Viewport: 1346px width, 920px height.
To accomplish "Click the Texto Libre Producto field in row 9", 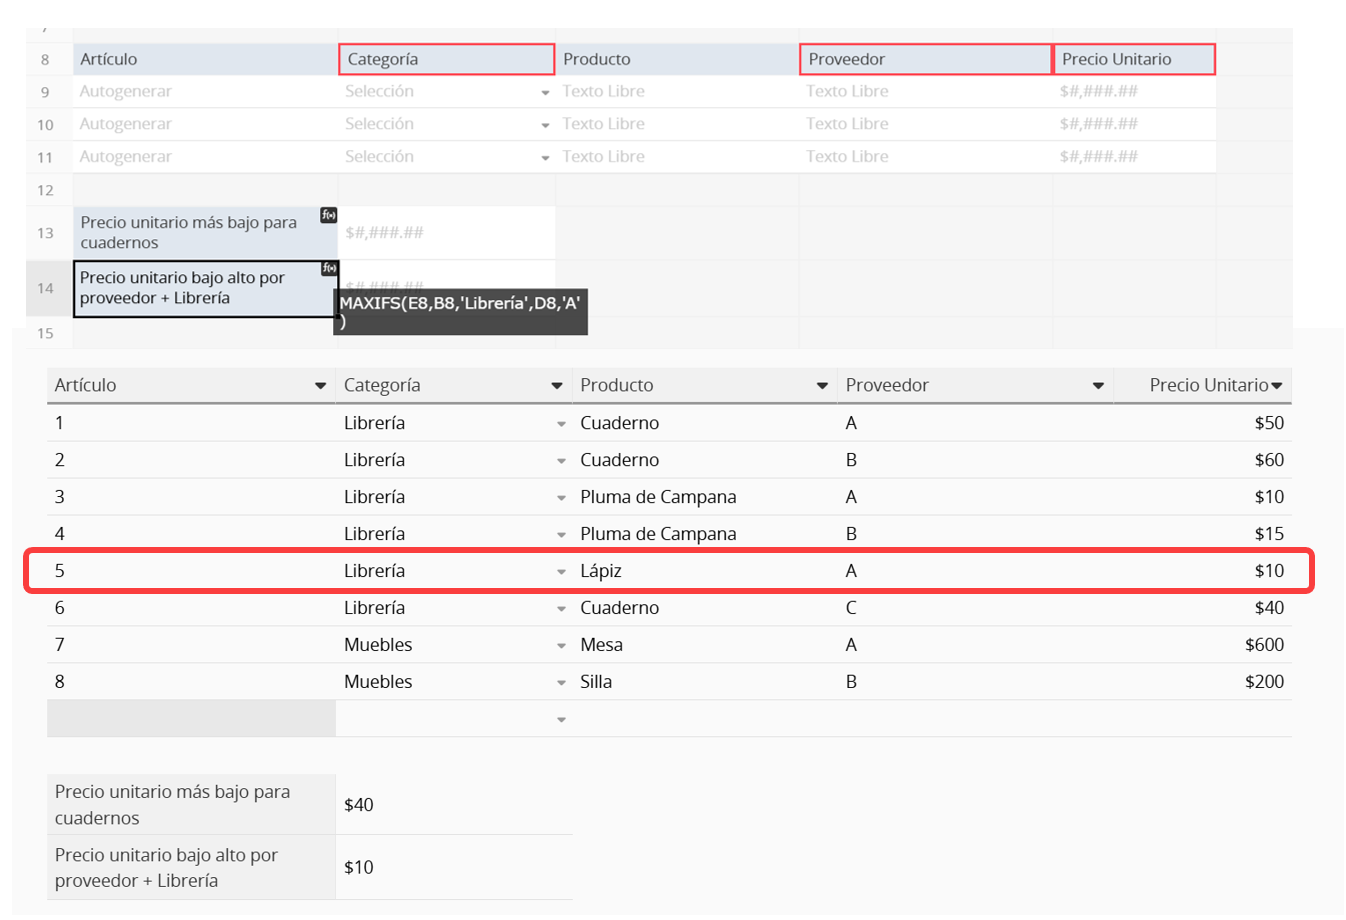I will pyautogui.click(x=603, y=91).
